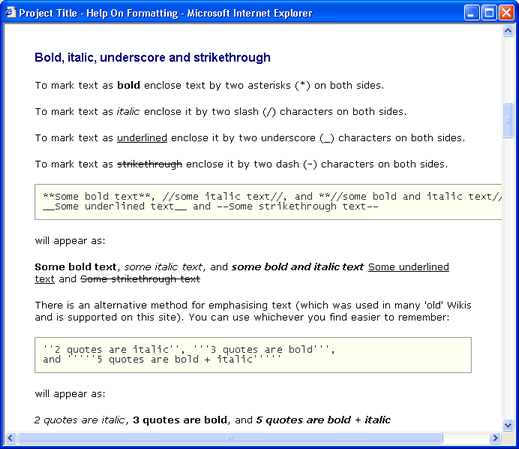Viewport: 519px width, 449px height.
Task: Click the Internet Explorer page icon in title bar
Action: 10,12
